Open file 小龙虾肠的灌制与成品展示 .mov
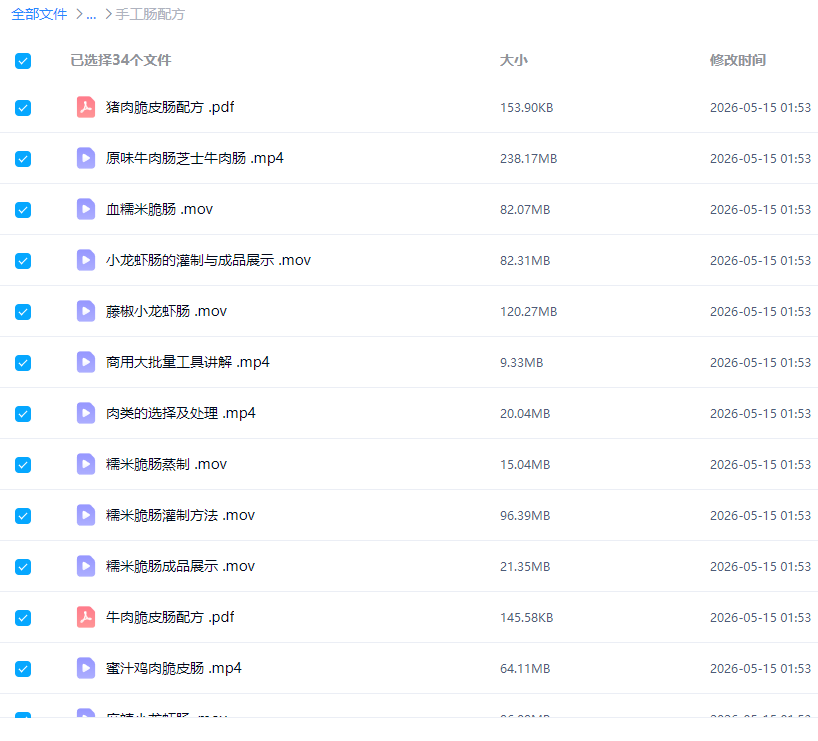The height and width of the screenshot is (741, 818). coord(208,260)
